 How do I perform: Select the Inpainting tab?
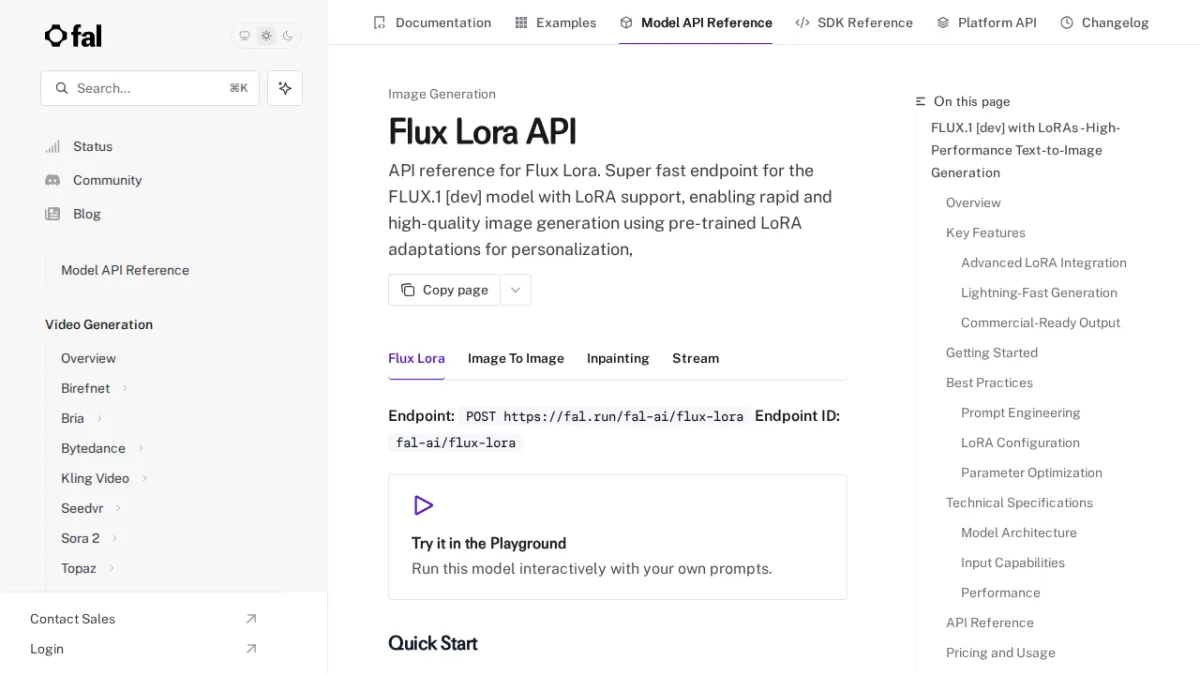pyautogui.click(x=618, y=358)
